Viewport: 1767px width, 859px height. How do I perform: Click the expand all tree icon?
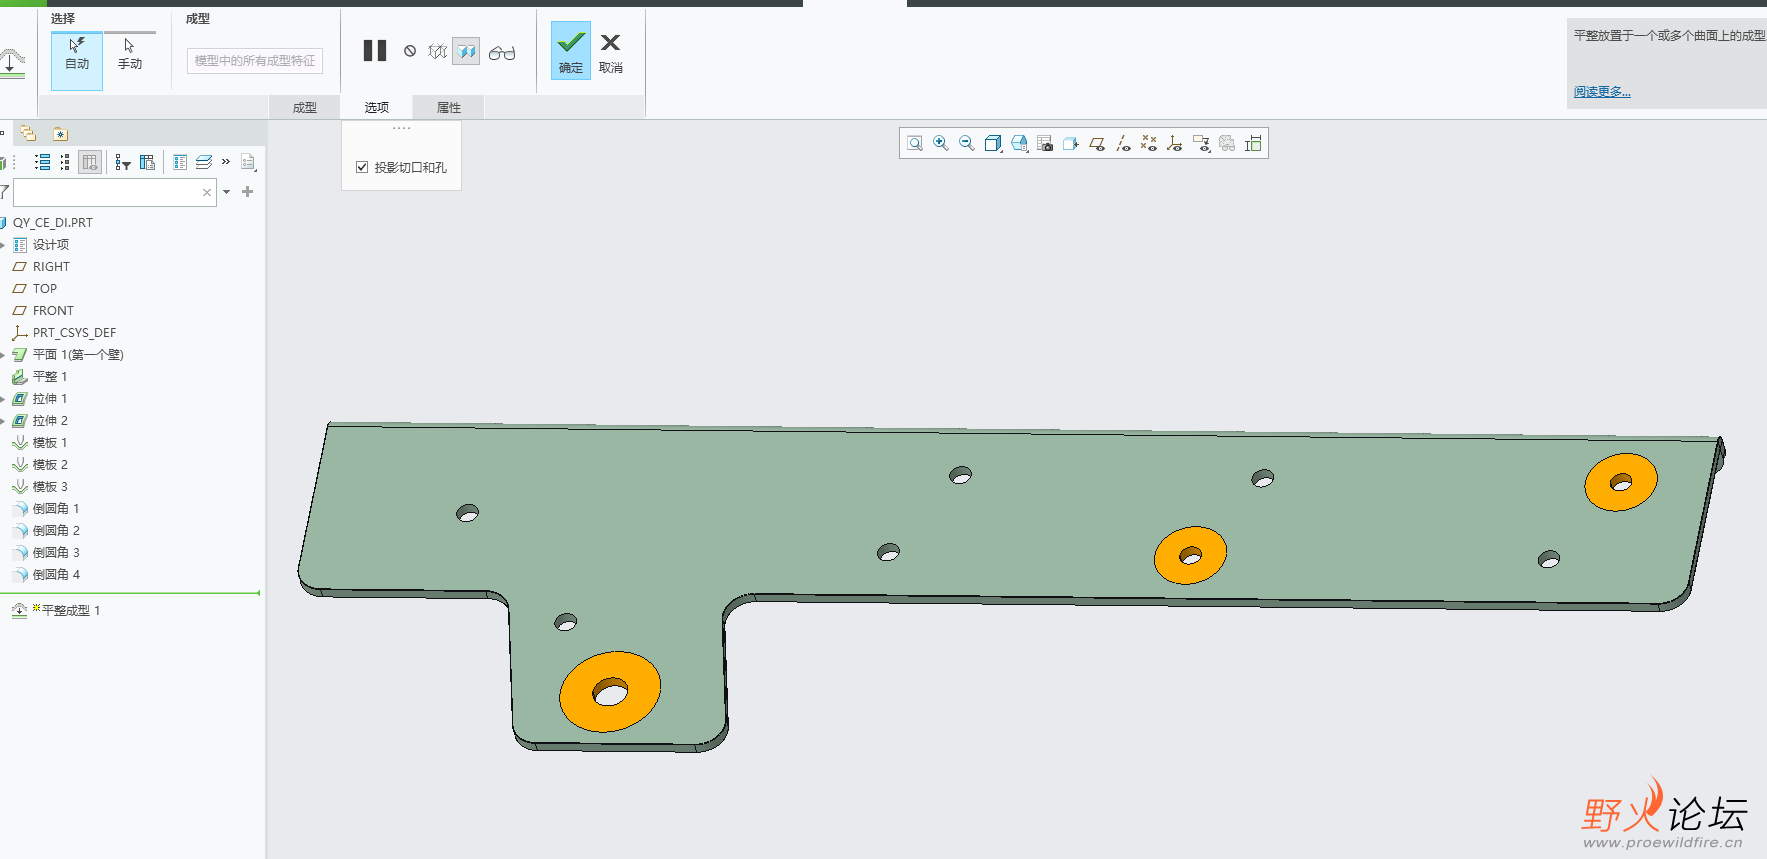[42, 162]
